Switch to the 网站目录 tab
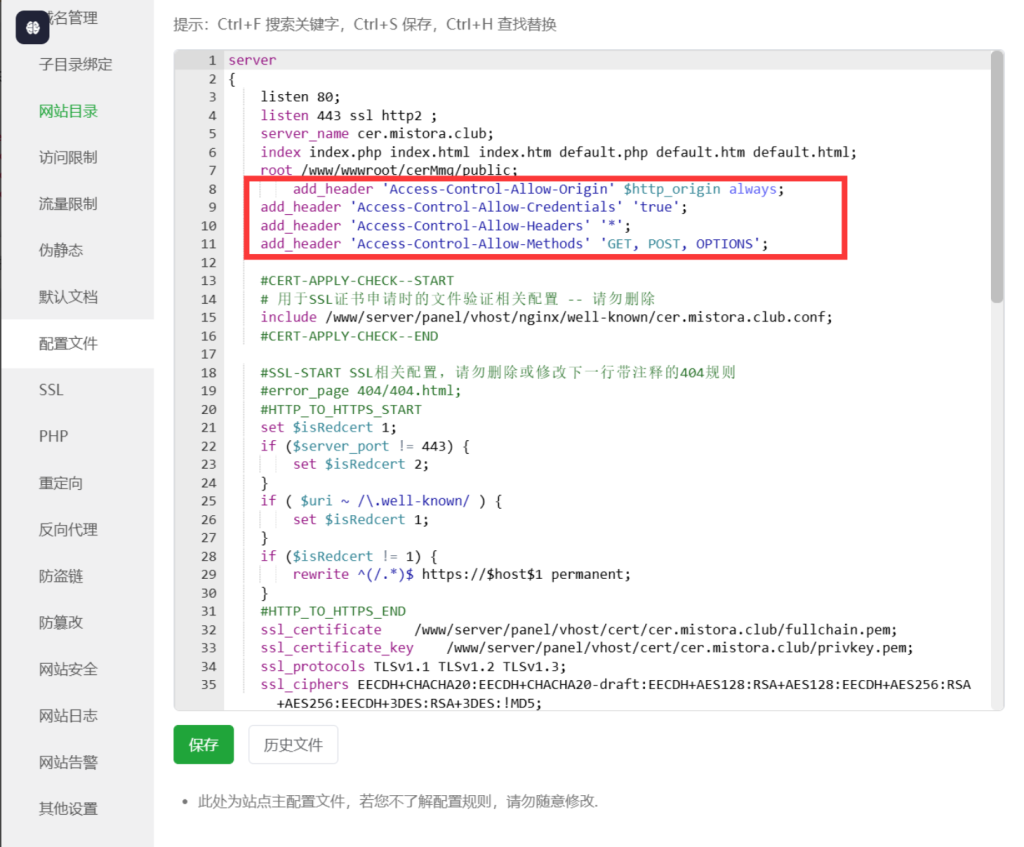1024x847 pixels. coord(68,111)
